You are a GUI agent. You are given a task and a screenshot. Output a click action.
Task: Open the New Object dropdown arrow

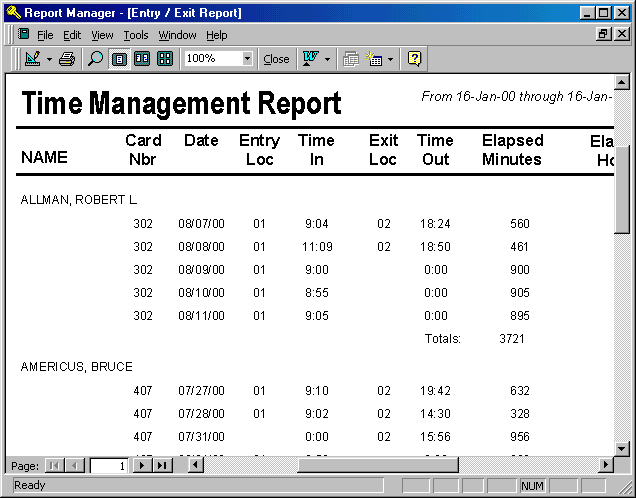(x=391, y=59)
